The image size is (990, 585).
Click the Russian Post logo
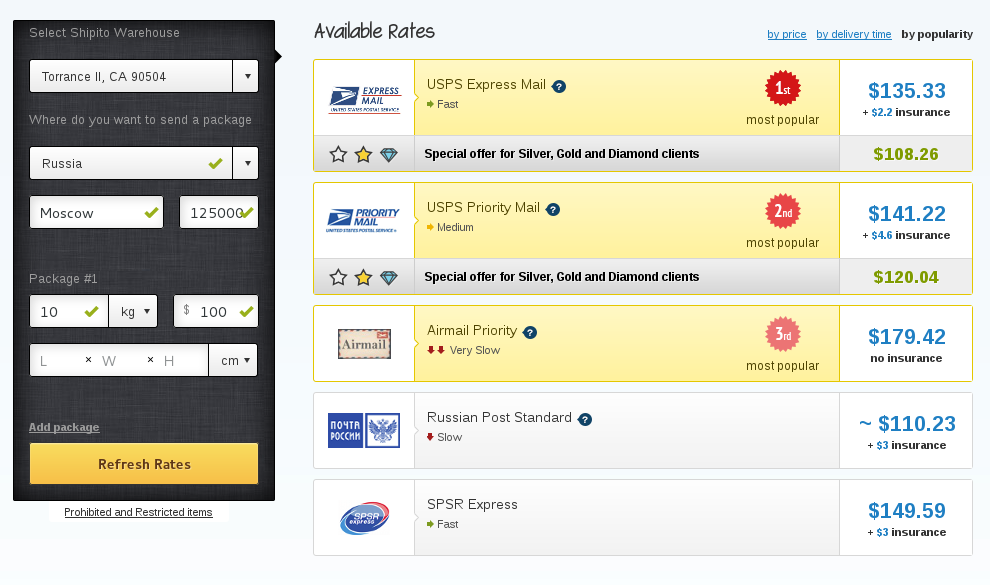coord(364,430)
